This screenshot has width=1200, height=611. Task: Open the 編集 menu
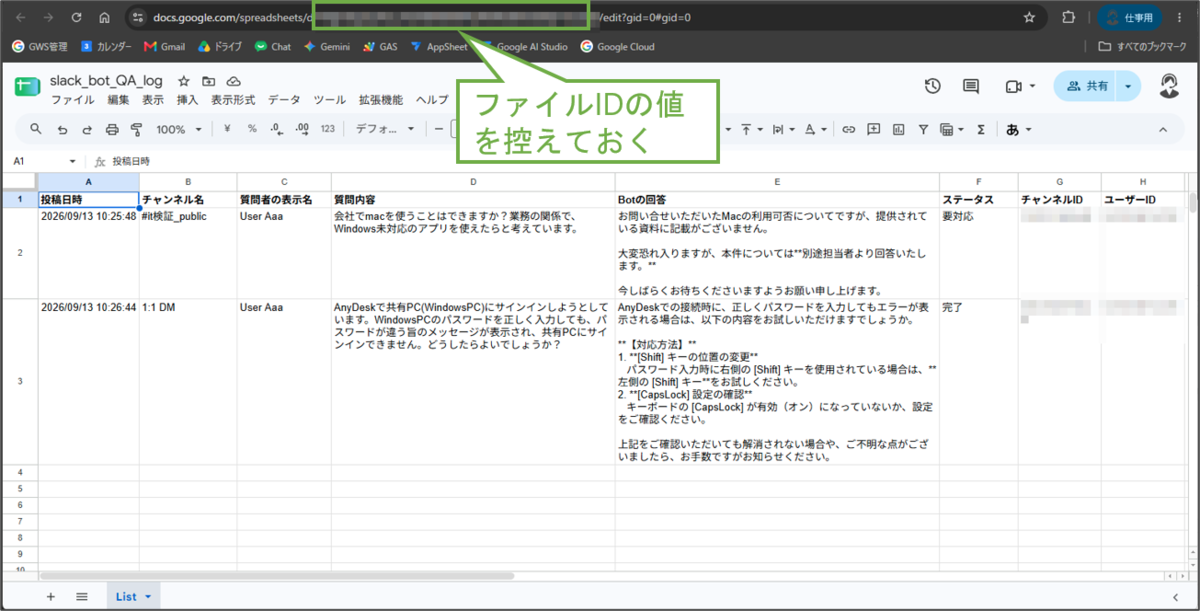click(118, 100)
